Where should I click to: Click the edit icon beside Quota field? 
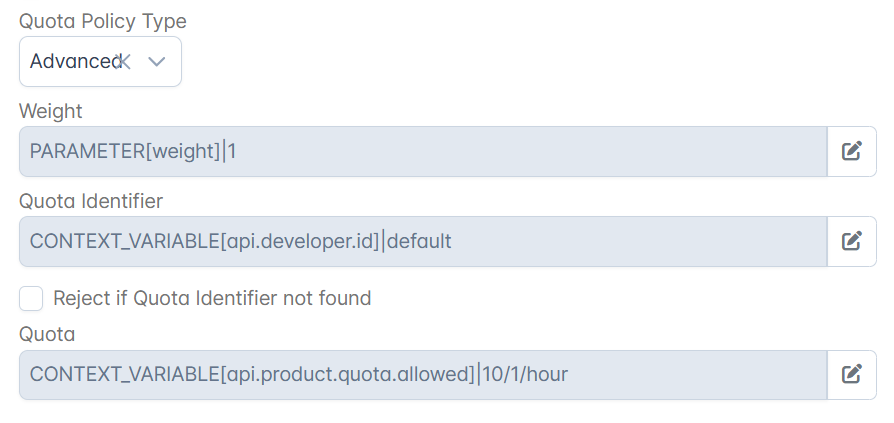coord(851,375)
